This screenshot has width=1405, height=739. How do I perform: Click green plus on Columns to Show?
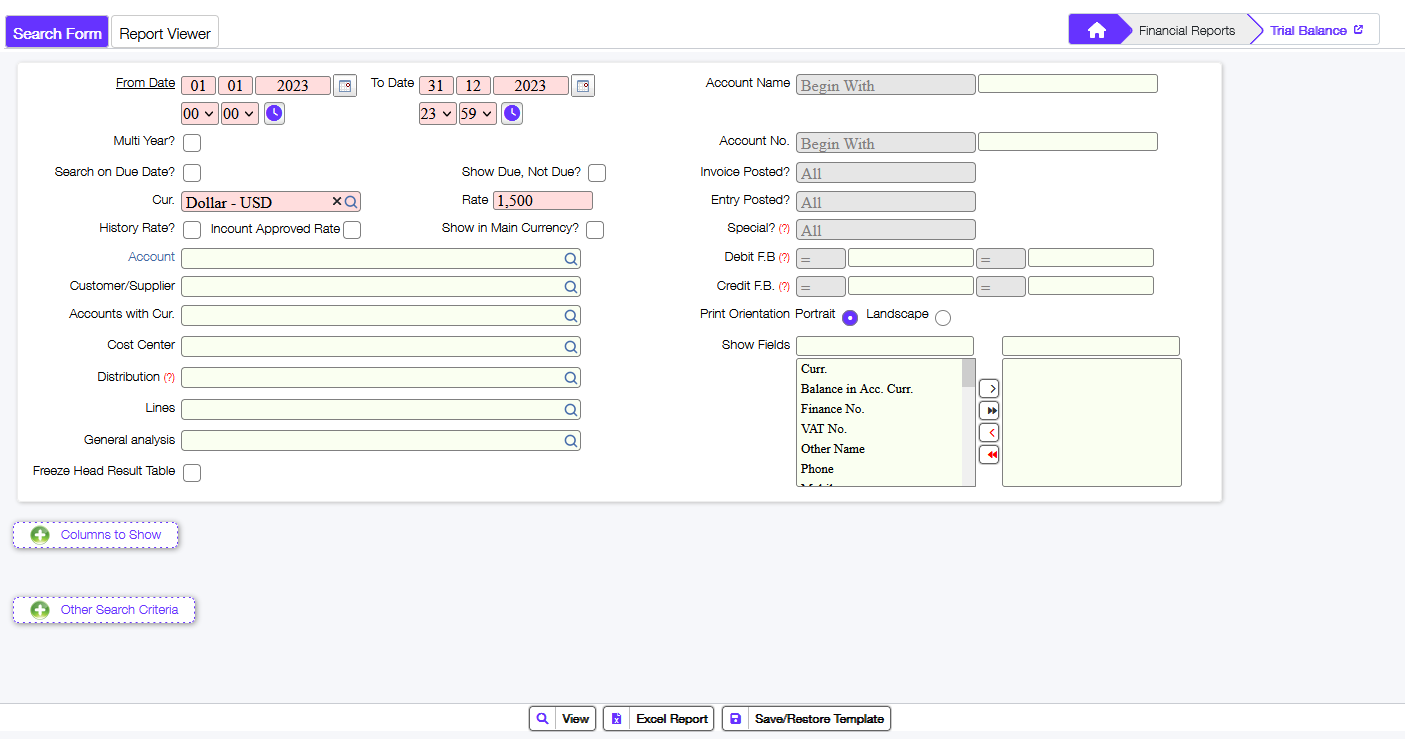click(x=40, y=535)
